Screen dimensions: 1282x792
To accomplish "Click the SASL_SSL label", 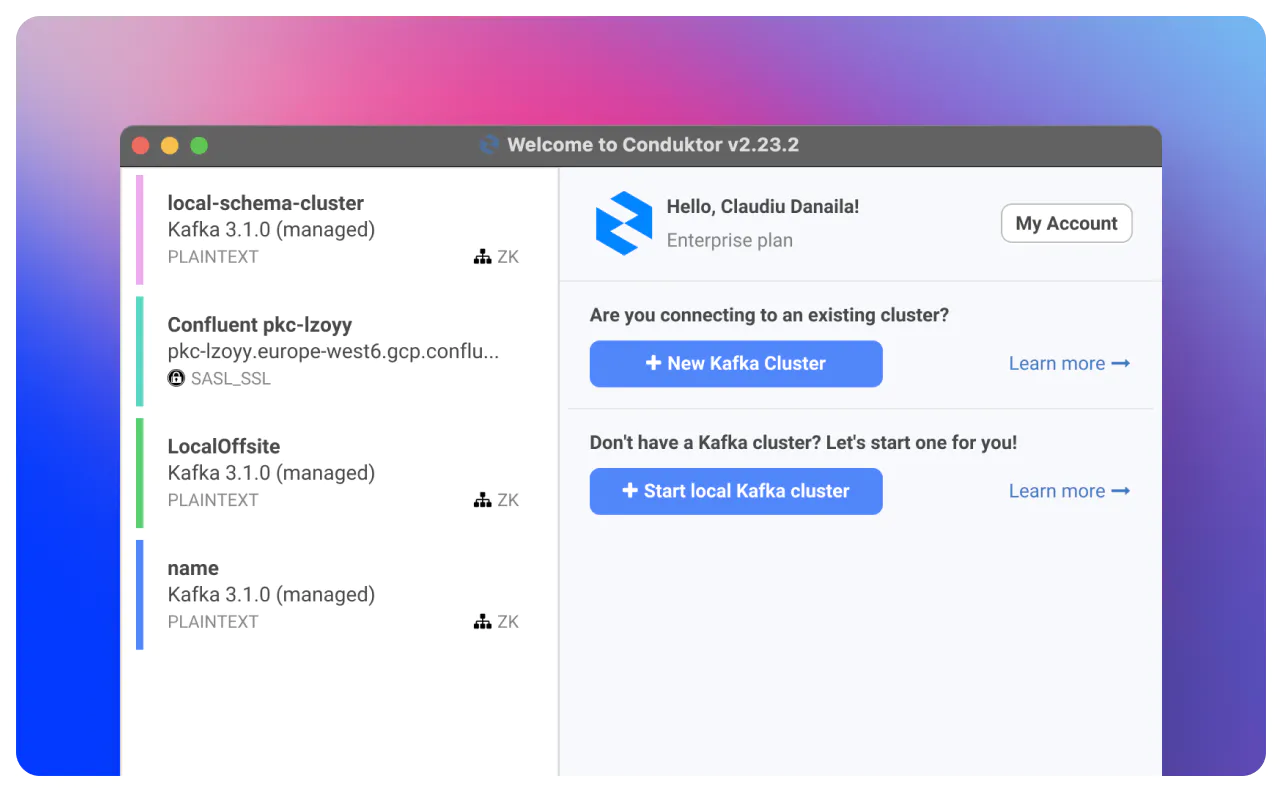I will pyautogui.click(x=231, y=379).
